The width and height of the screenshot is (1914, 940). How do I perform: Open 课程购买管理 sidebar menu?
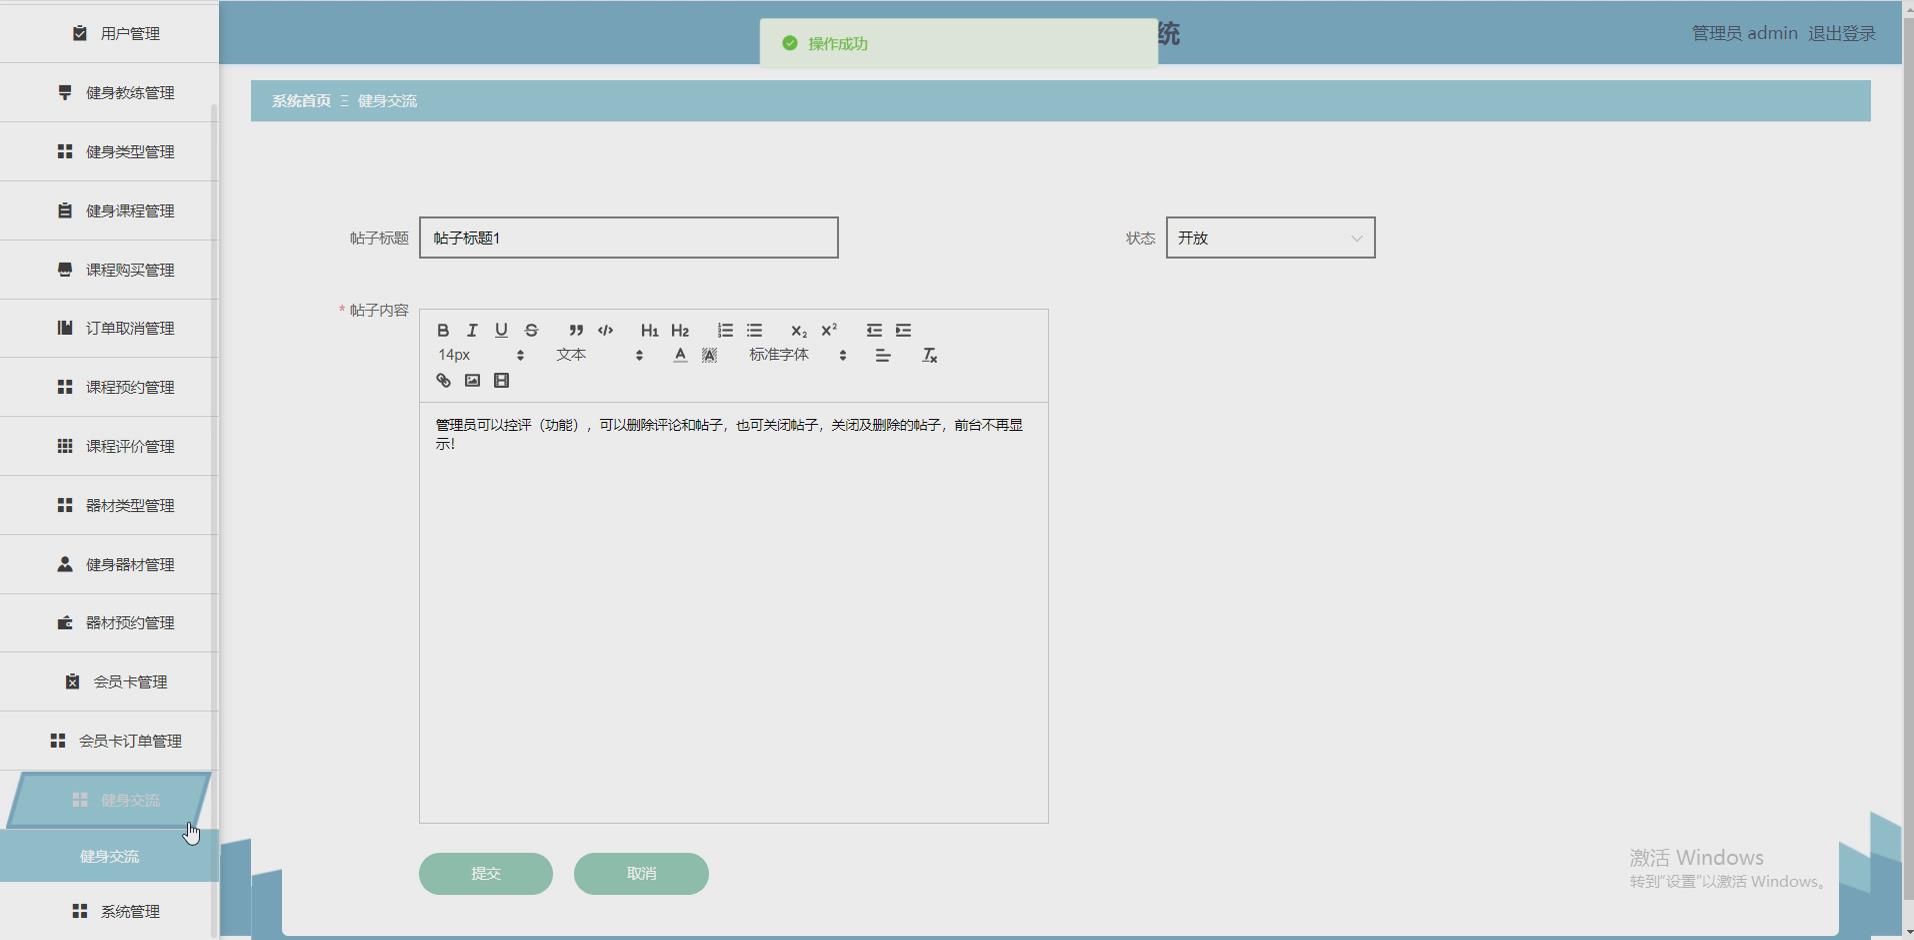[x=109, y=270]
